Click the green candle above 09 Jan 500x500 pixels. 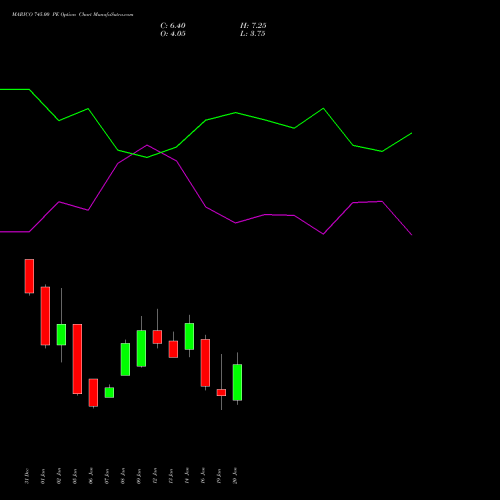click(x=141, y=348)
